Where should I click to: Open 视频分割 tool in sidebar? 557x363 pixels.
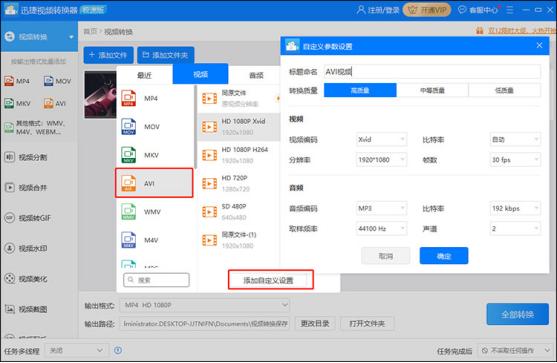coord(26,157)
